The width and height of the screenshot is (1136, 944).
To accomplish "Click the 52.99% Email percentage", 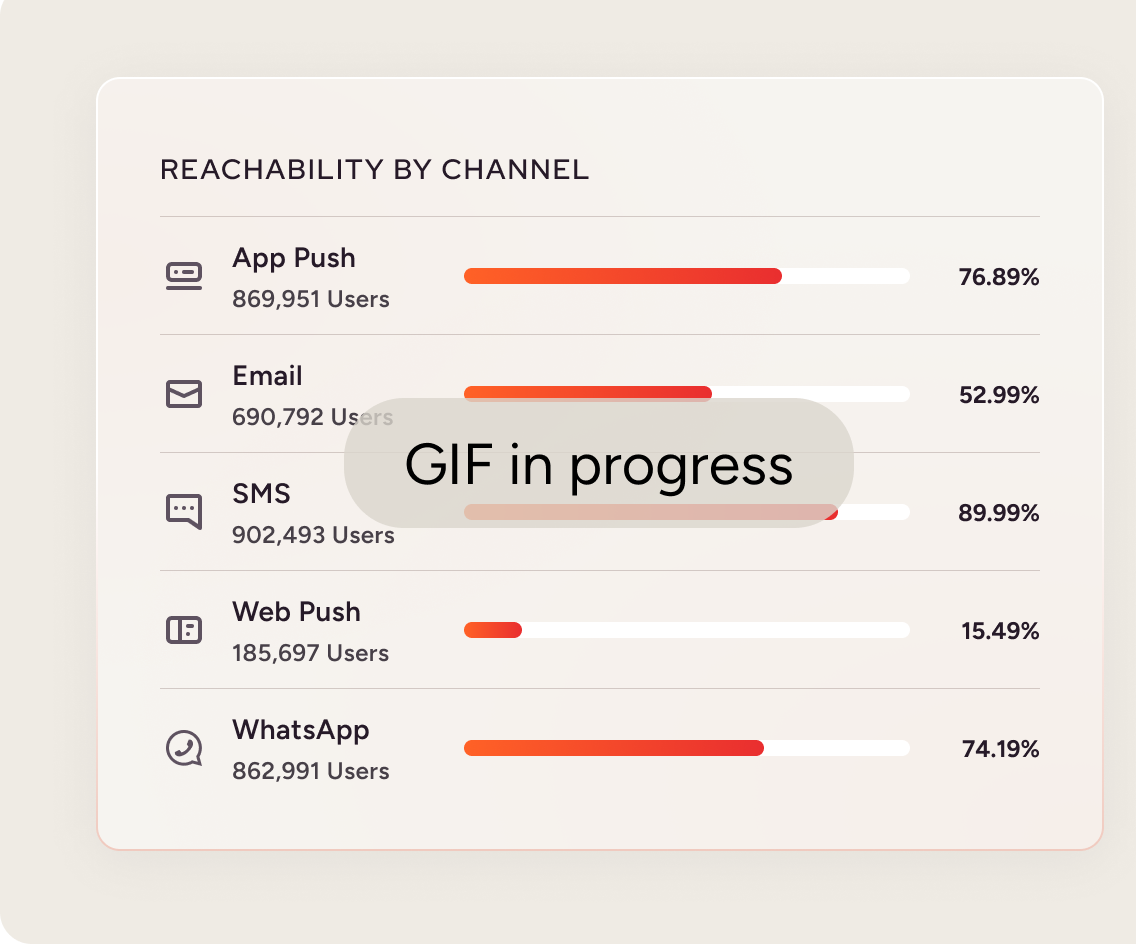I will click(x=998, y=395).
